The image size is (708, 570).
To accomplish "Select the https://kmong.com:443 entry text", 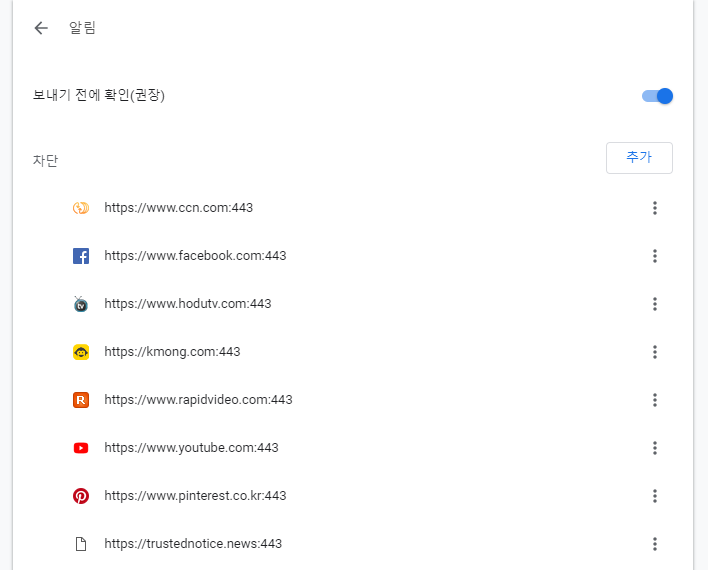I will click(172, 352).
